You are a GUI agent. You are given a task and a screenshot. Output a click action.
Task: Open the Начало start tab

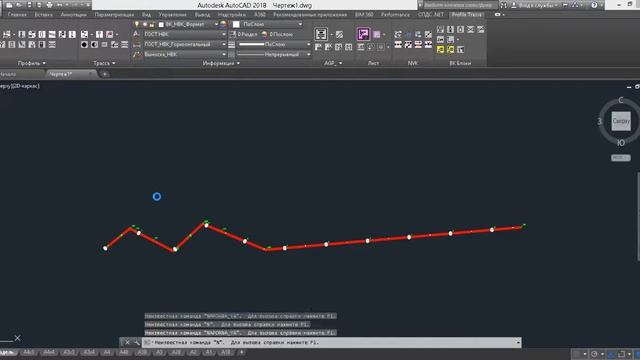click(x=8, y=74)
